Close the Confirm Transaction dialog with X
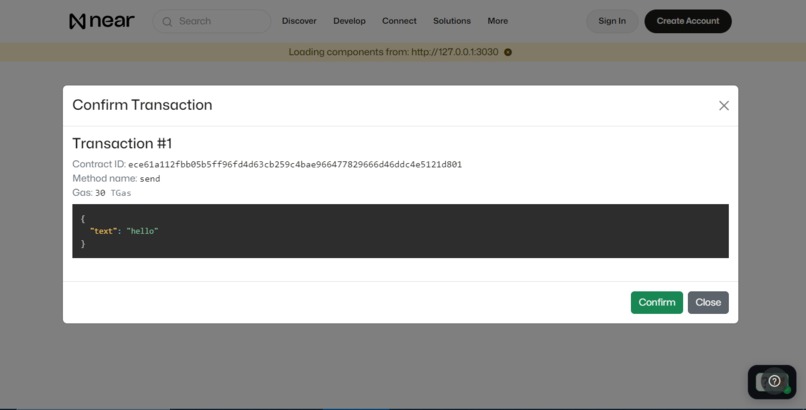Image resolution: width=806 pixels, height=410 pixels. 724,105
